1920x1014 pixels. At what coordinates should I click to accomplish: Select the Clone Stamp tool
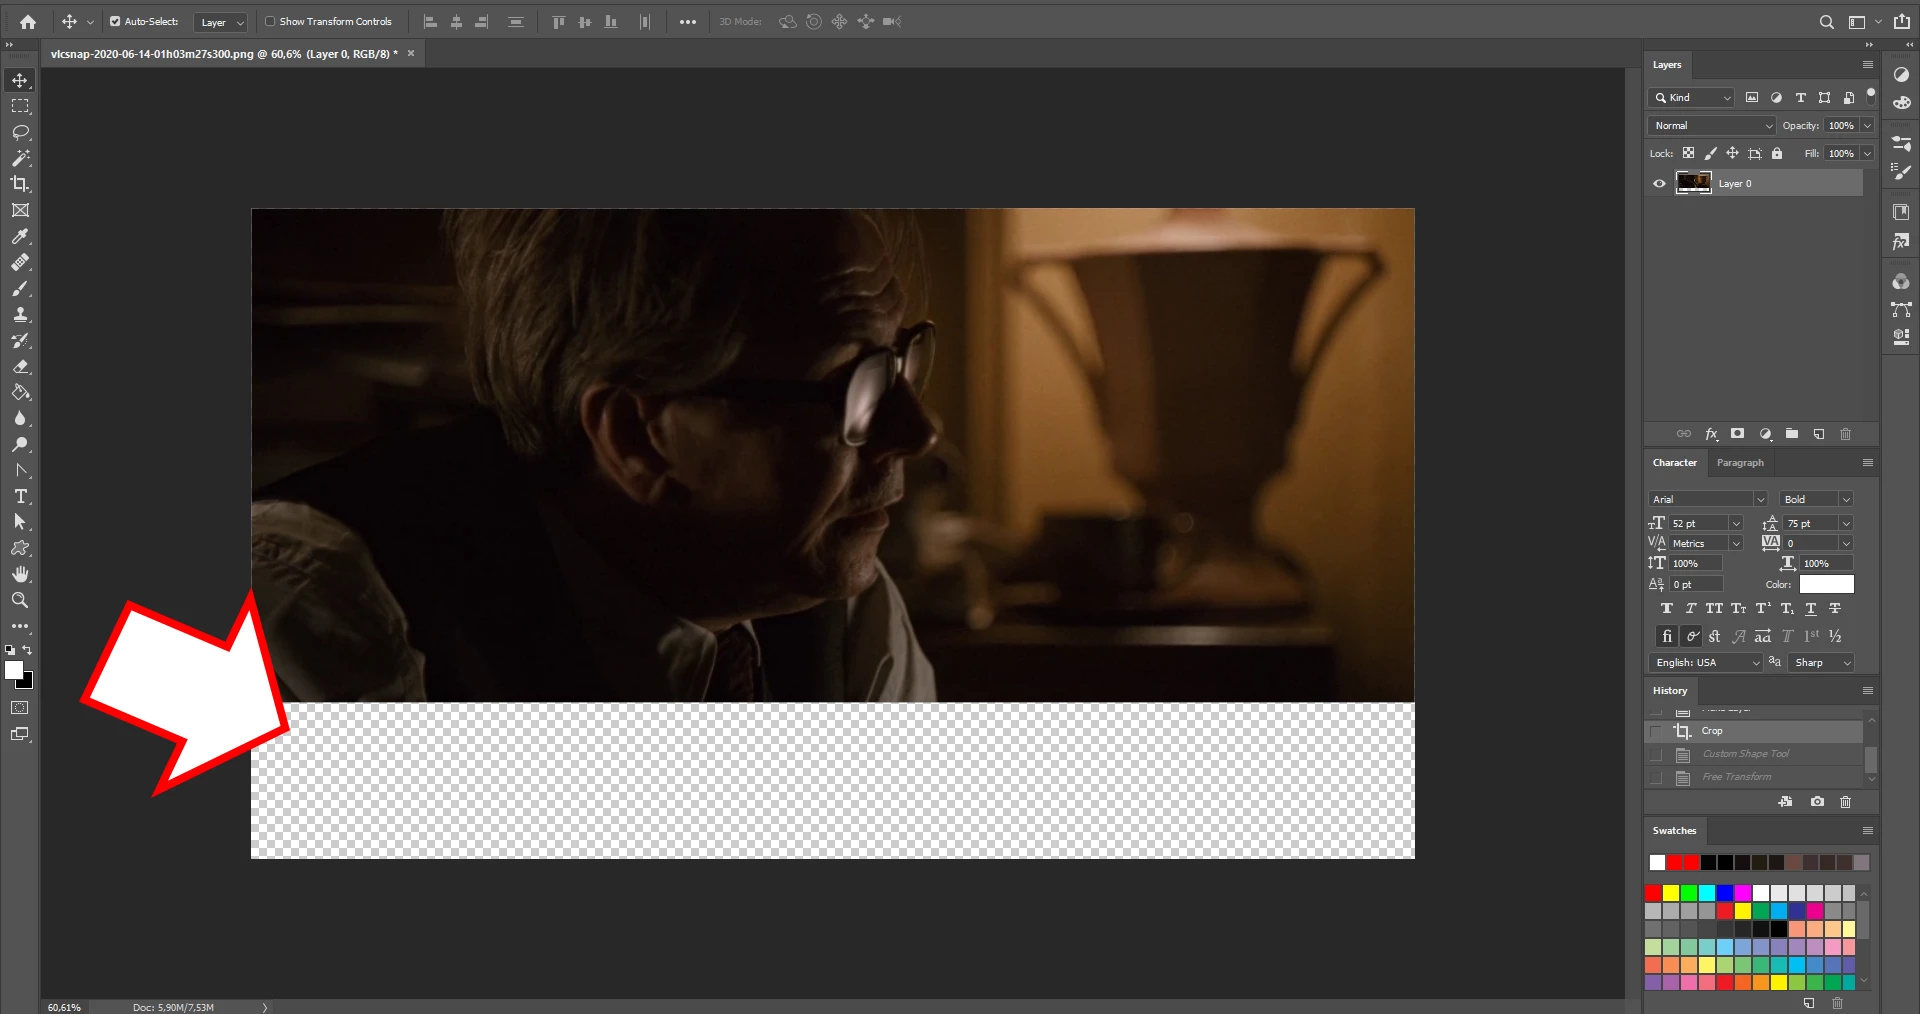pyautogui.click(x=20, y=314)
